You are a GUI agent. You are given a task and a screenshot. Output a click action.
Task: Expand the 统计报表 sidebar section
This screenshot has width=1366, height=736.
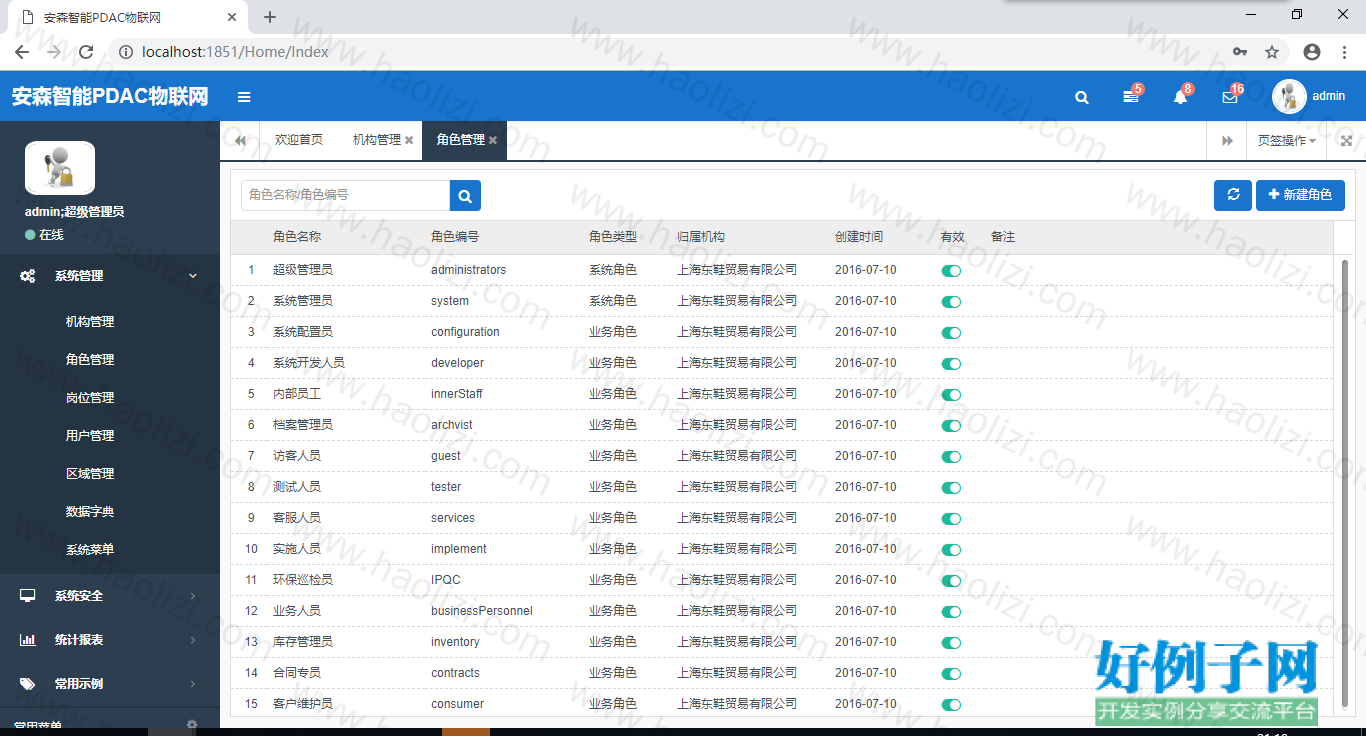[x=110, y=640]
